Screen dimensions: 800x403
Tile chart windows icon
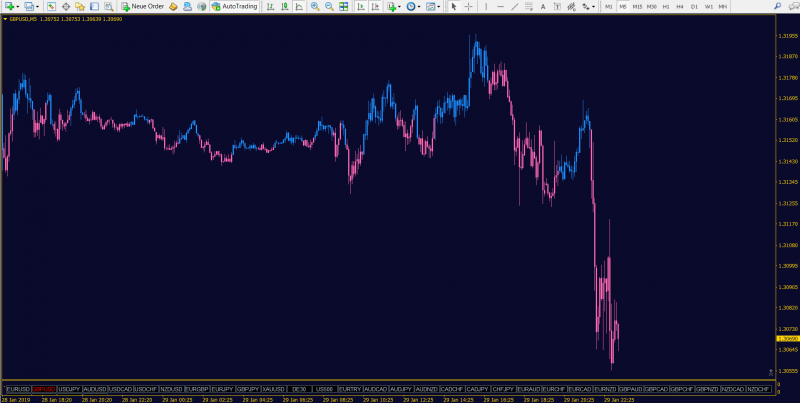tap(344, 7)
